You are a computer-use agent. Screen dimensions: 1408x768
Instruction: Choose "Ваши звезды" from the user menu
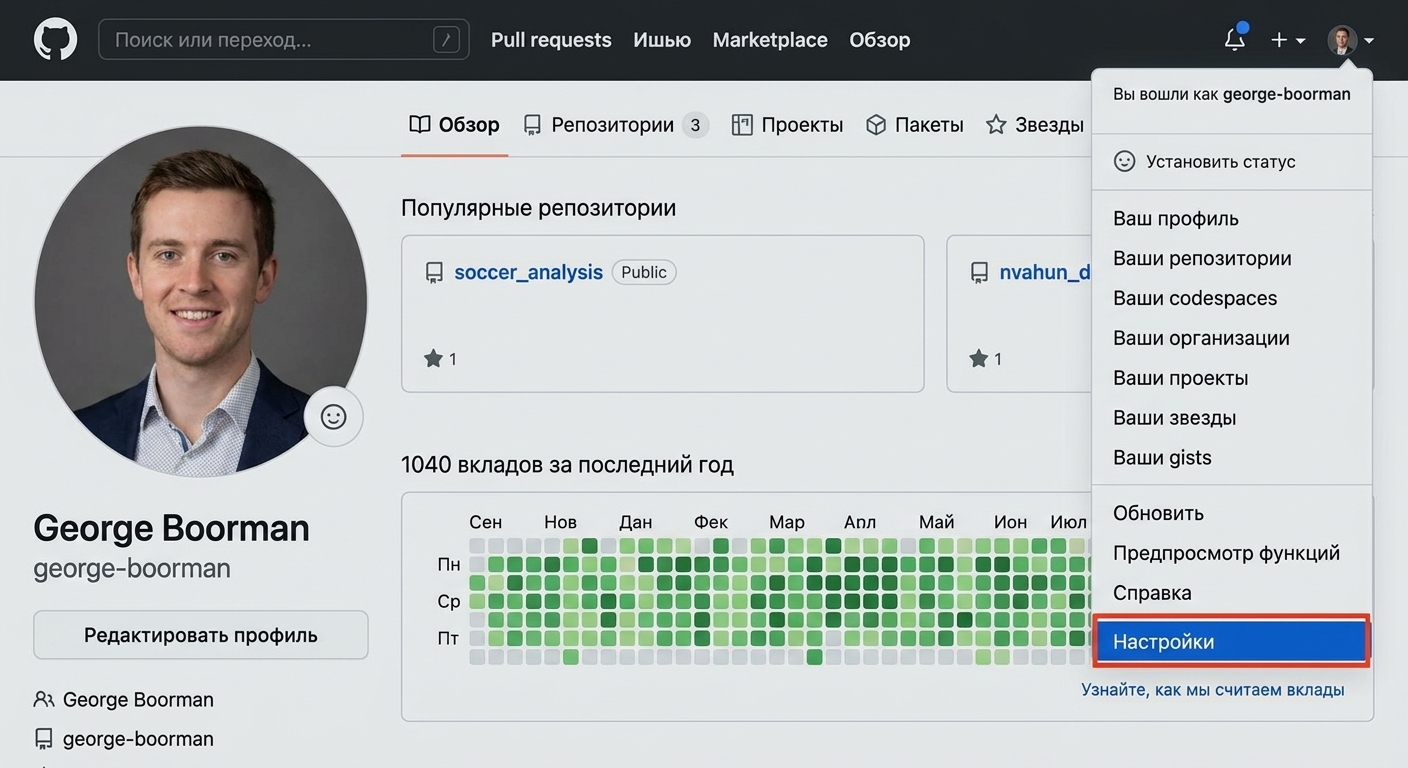coord(1232,418)
